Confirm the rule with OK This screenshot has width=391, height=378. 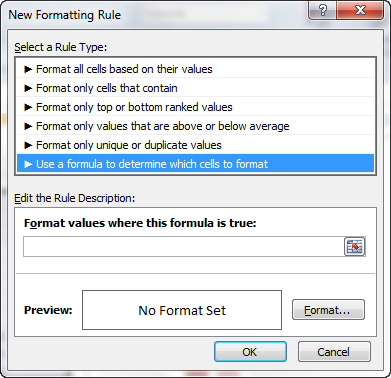[250, 352]
